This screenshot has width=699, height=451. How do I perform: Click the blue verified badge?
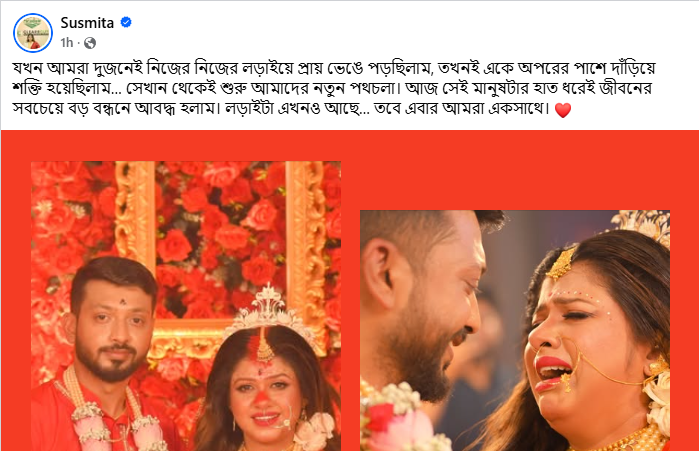pyautogui.click(x=126, y=22)
